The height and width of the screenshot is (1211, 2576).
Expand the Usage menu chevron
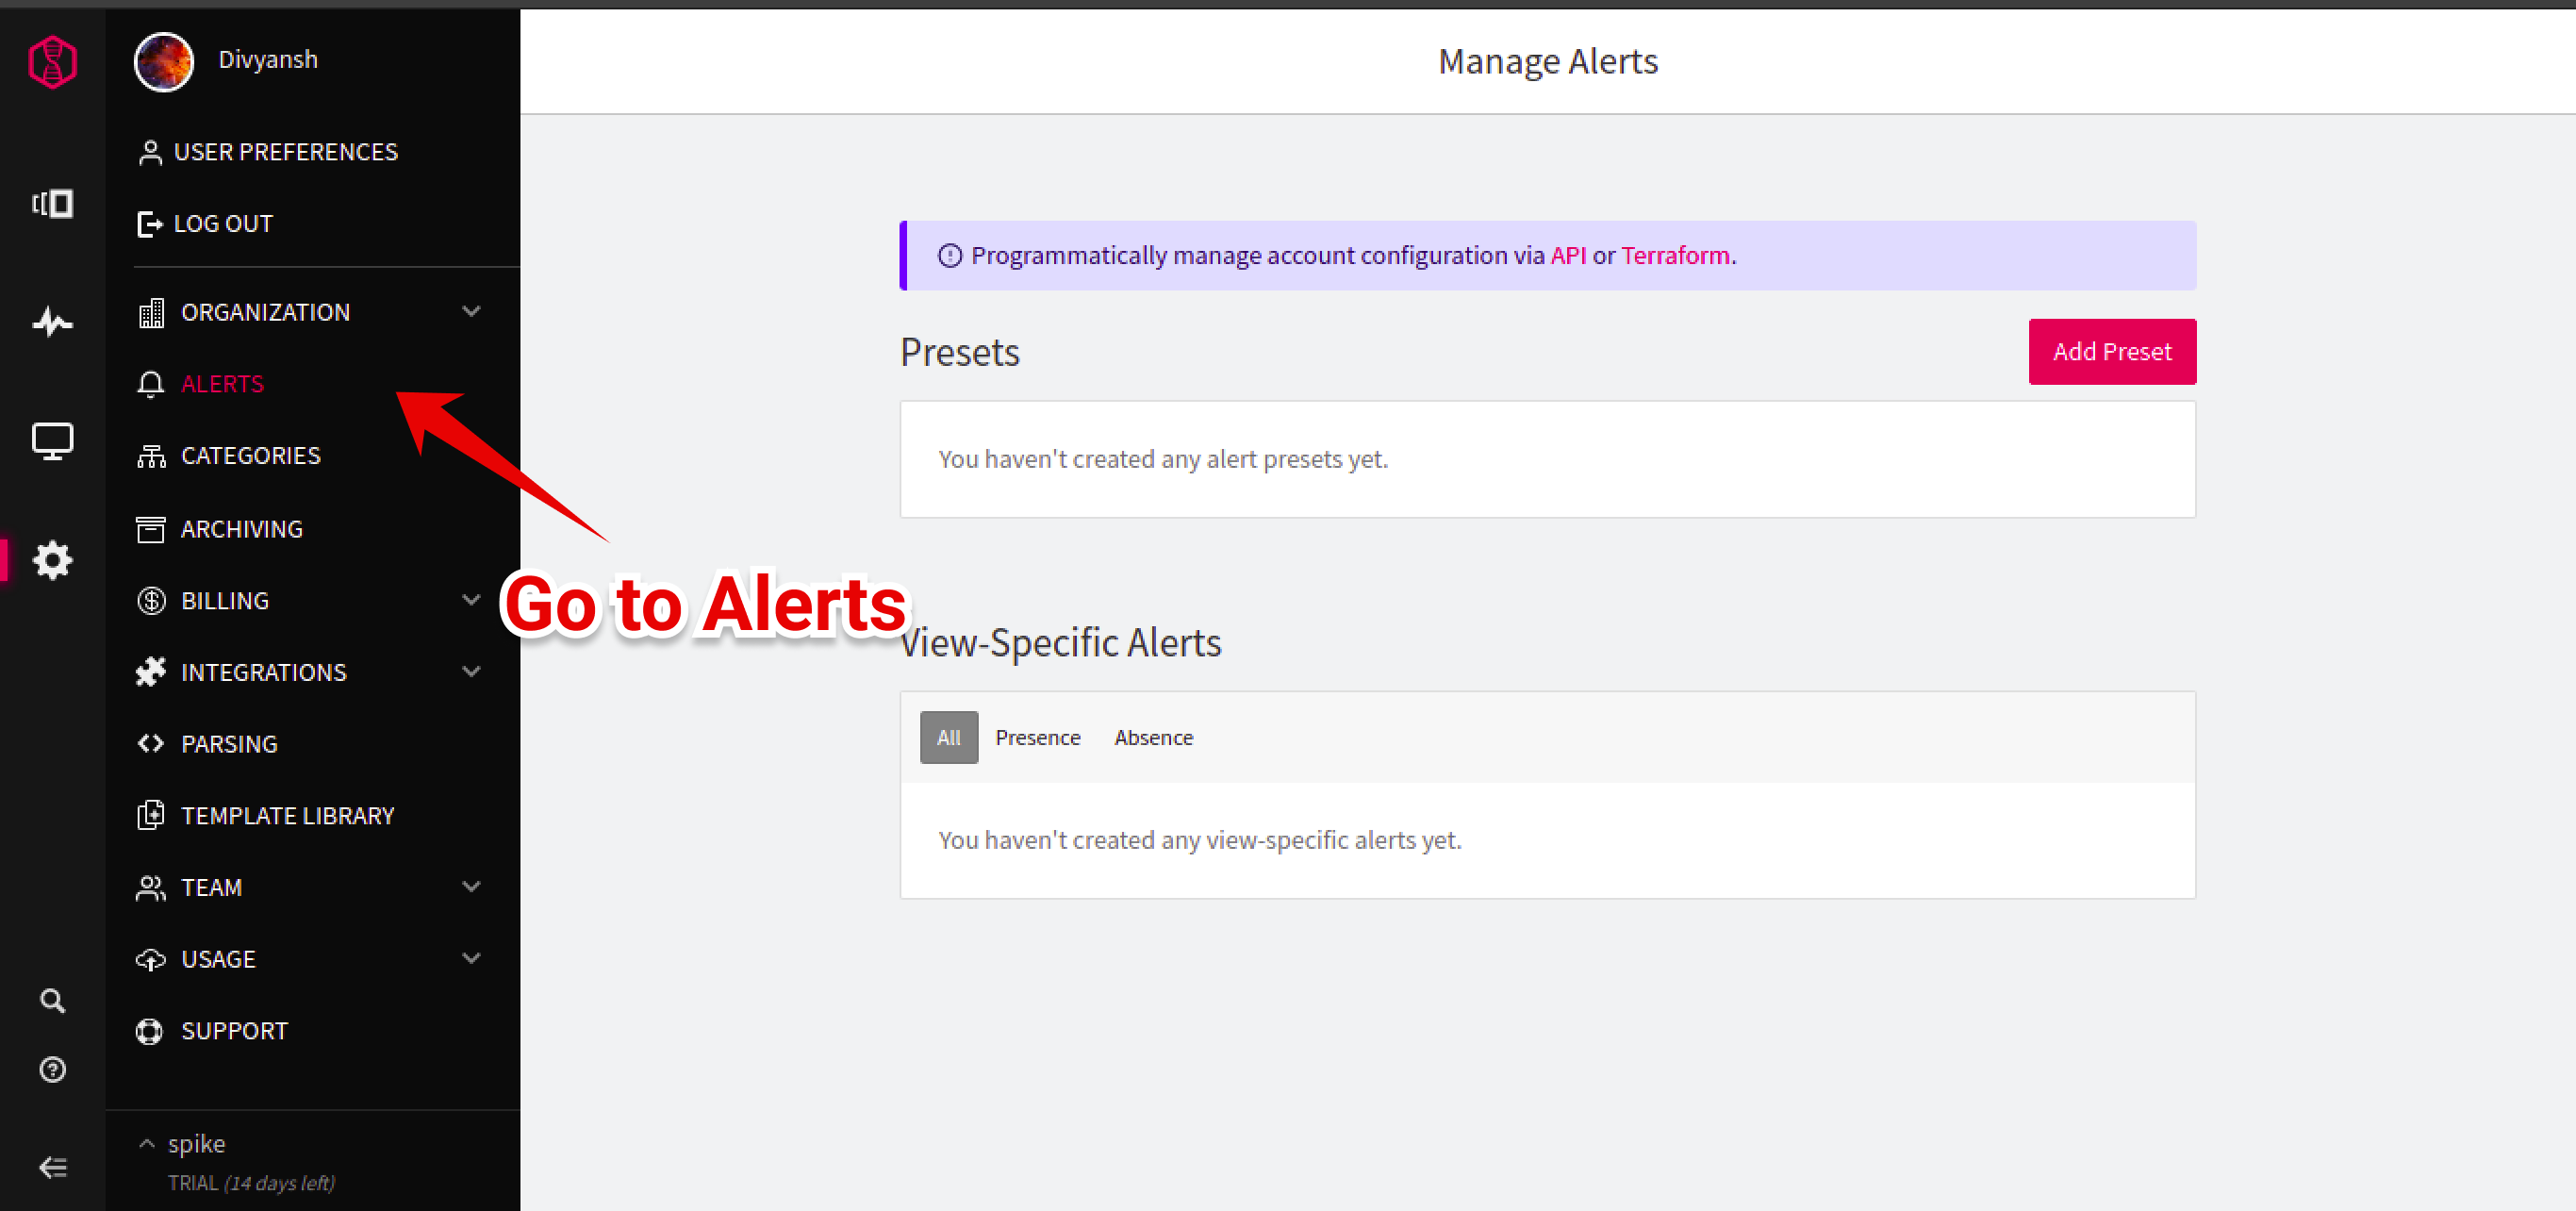(x=471, y=958)
